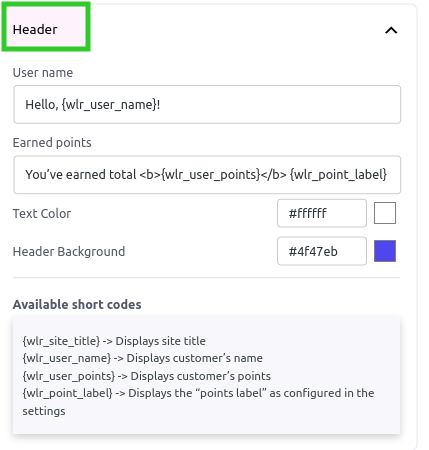Click the word settings in short codes box
This screenshot has height=450, width=429.
click(x=44, y=411)
